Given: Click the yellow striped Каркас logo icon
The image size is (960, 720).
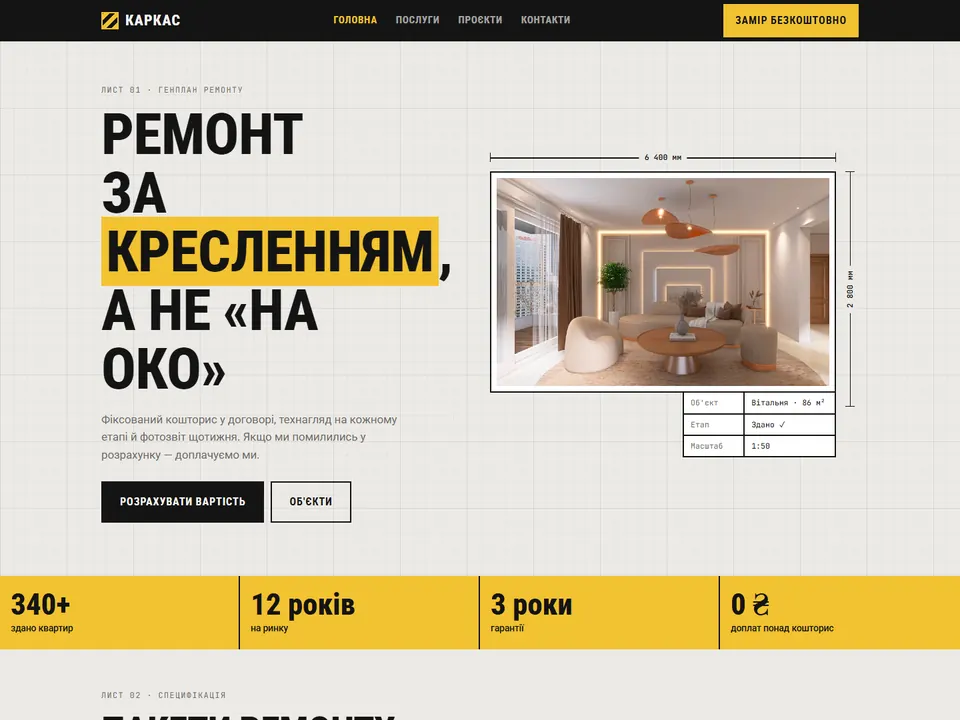Looking at the screenshot, I should [x=110, y=20].
